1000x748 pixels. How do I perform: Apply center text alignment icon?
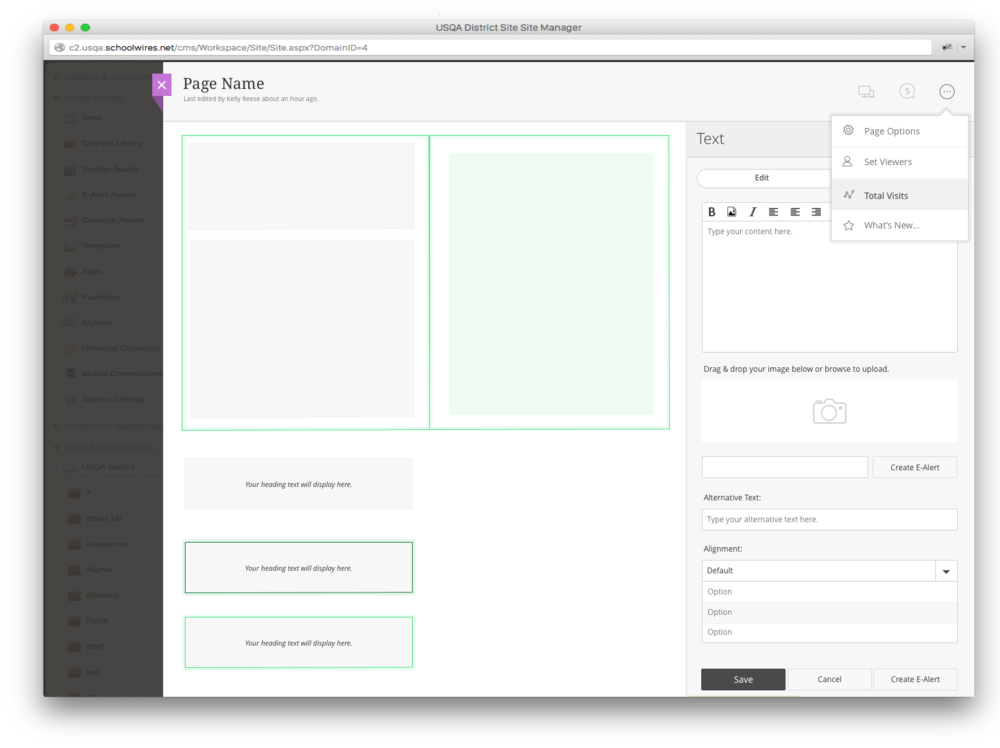(x=795, y=212)
